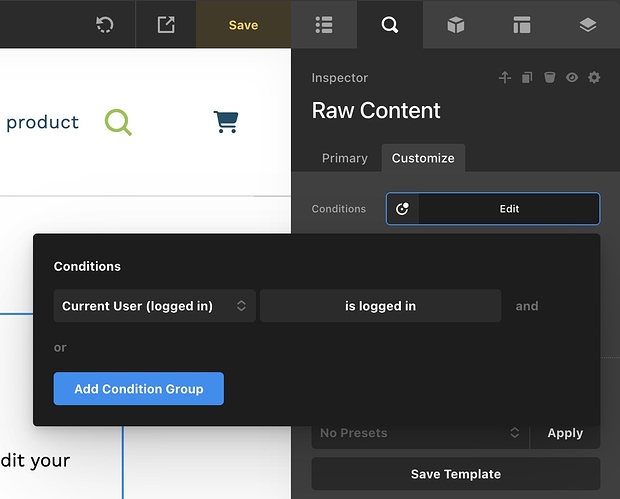Click the 'is logged in' condition selector
Screen dimensions: 620x499
coord(380,306)
